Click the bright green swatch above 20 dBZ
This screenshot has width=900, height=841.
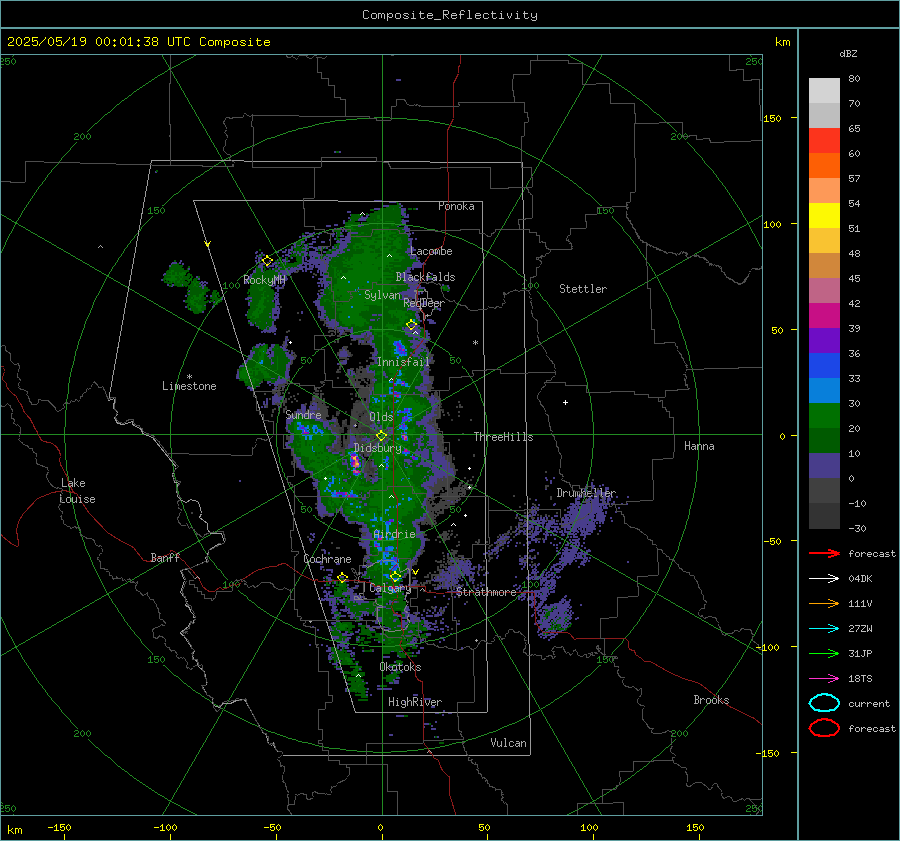[x=824, y=416]
